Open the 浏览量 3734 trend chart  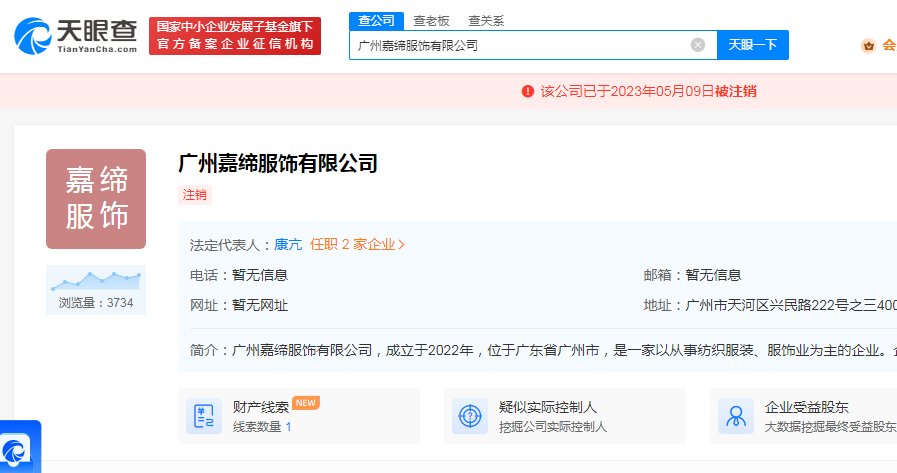coord(96,290)
